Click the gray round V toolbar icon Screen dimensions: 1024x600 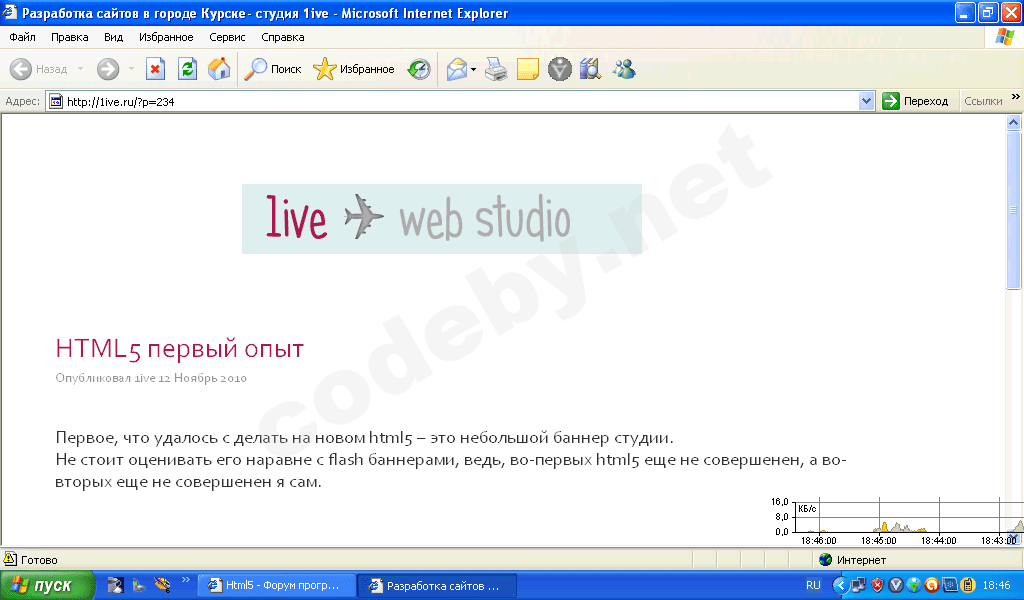click(559, 69)
